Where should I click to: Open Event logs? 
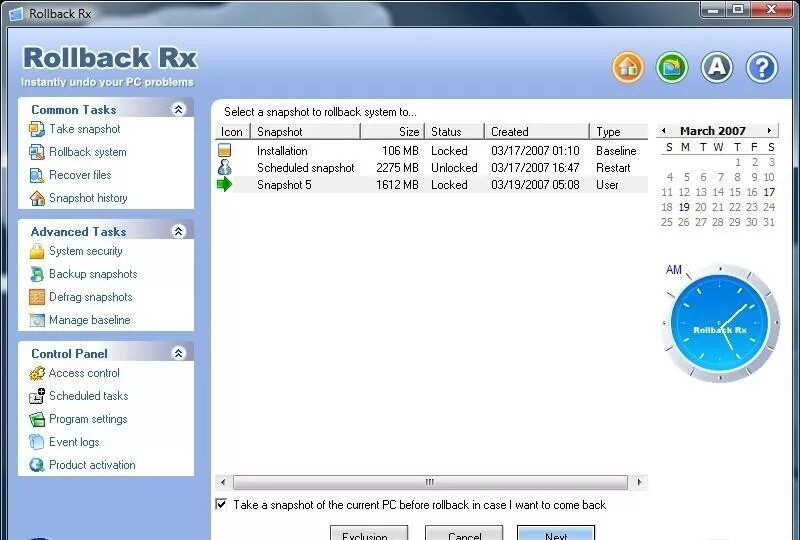coord(74,442)
